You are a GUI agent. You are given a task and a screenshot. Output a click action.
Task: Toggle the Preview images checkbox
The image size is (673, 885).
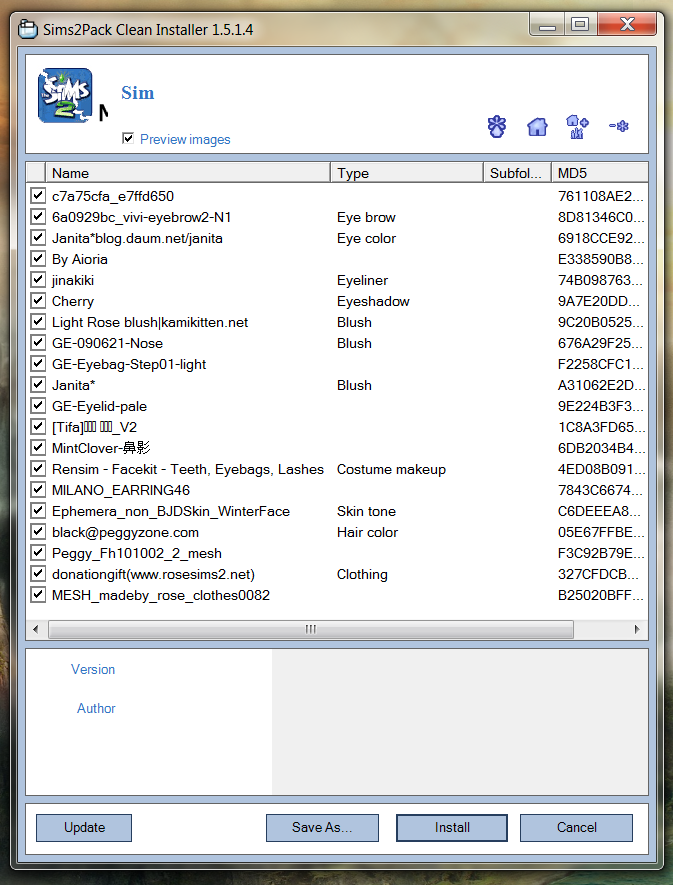tap(128, 138)
